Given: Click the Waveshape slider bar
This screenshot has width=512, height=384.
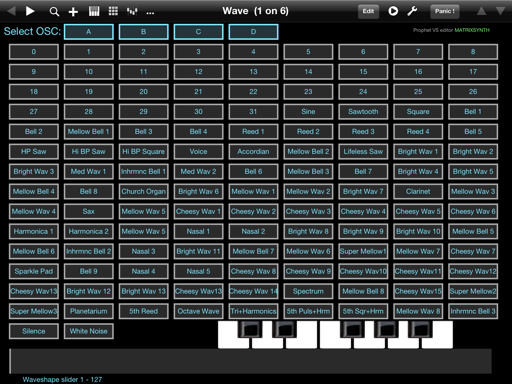Looking at the screenshot, I should 251,361.
